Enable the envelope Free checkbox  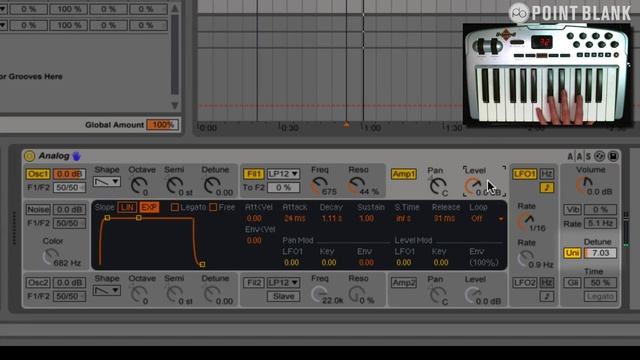pos(213,207)
